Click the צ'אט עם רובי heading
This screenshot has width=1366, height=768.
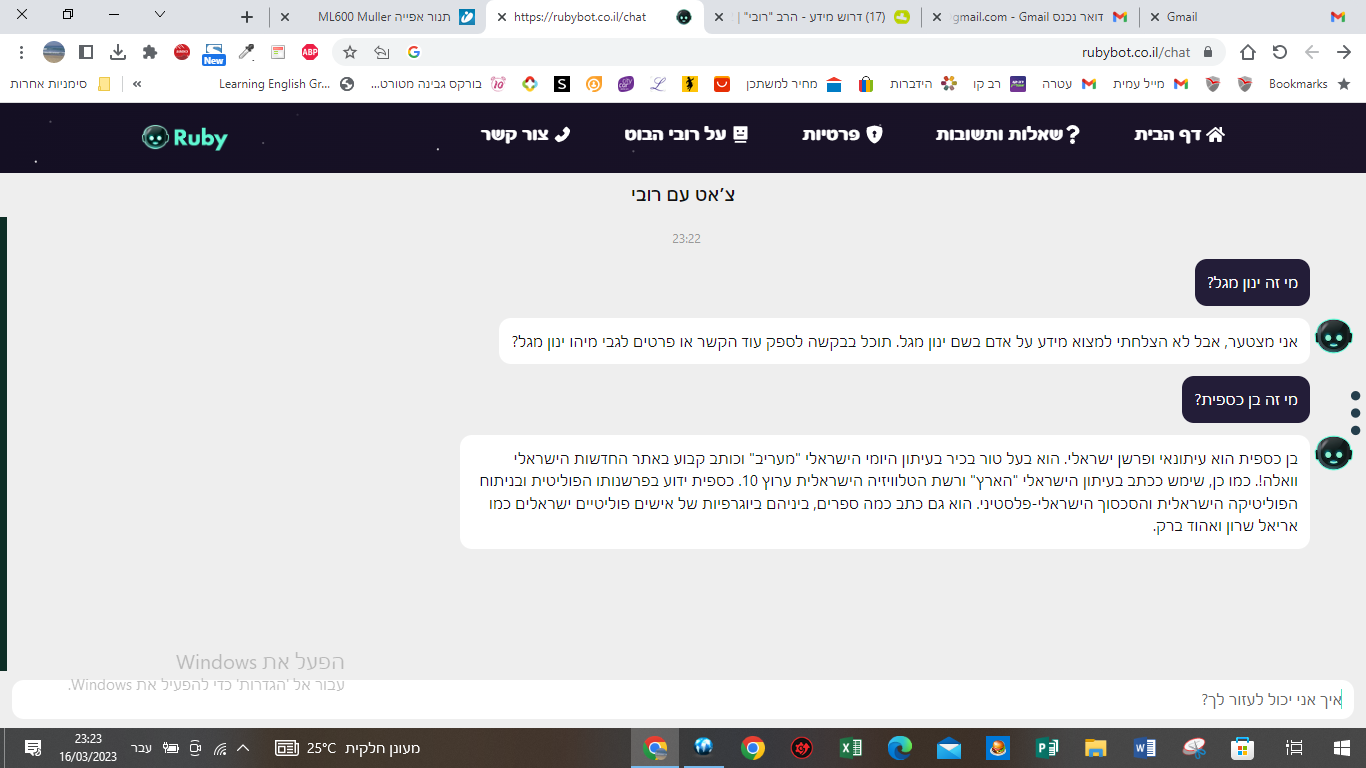click(x=683, y=195)
